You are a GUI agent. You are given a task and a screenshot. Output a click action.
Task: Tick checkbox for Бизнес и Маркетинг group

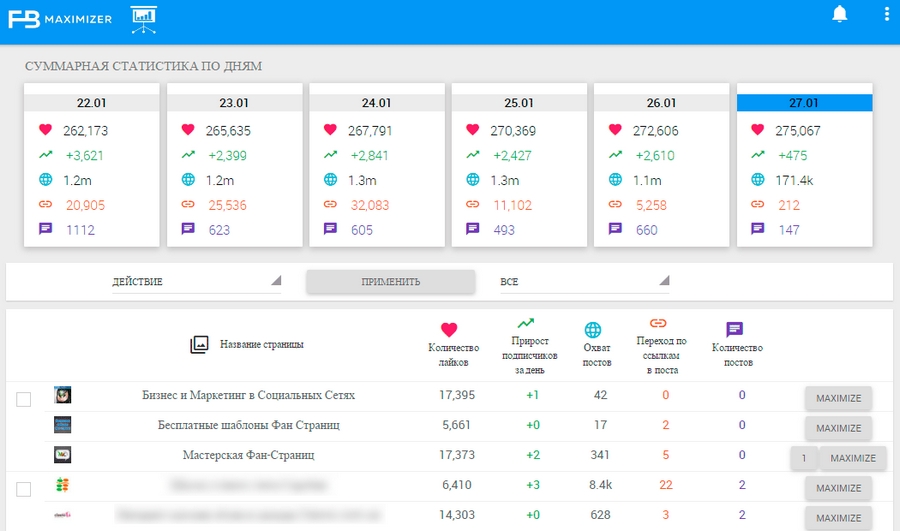click(x=24, y=399)
